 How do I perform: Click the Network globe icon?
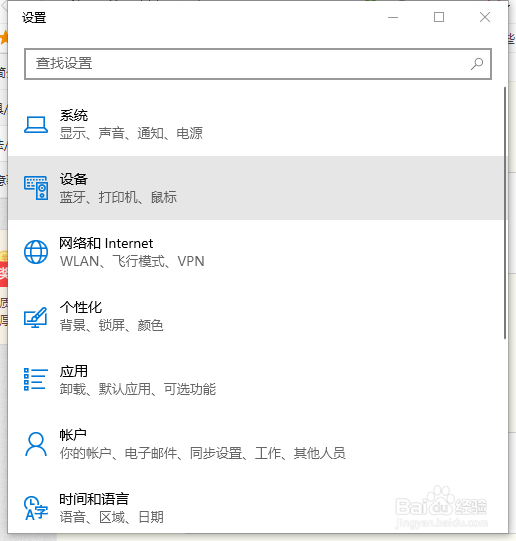[36, 252]
